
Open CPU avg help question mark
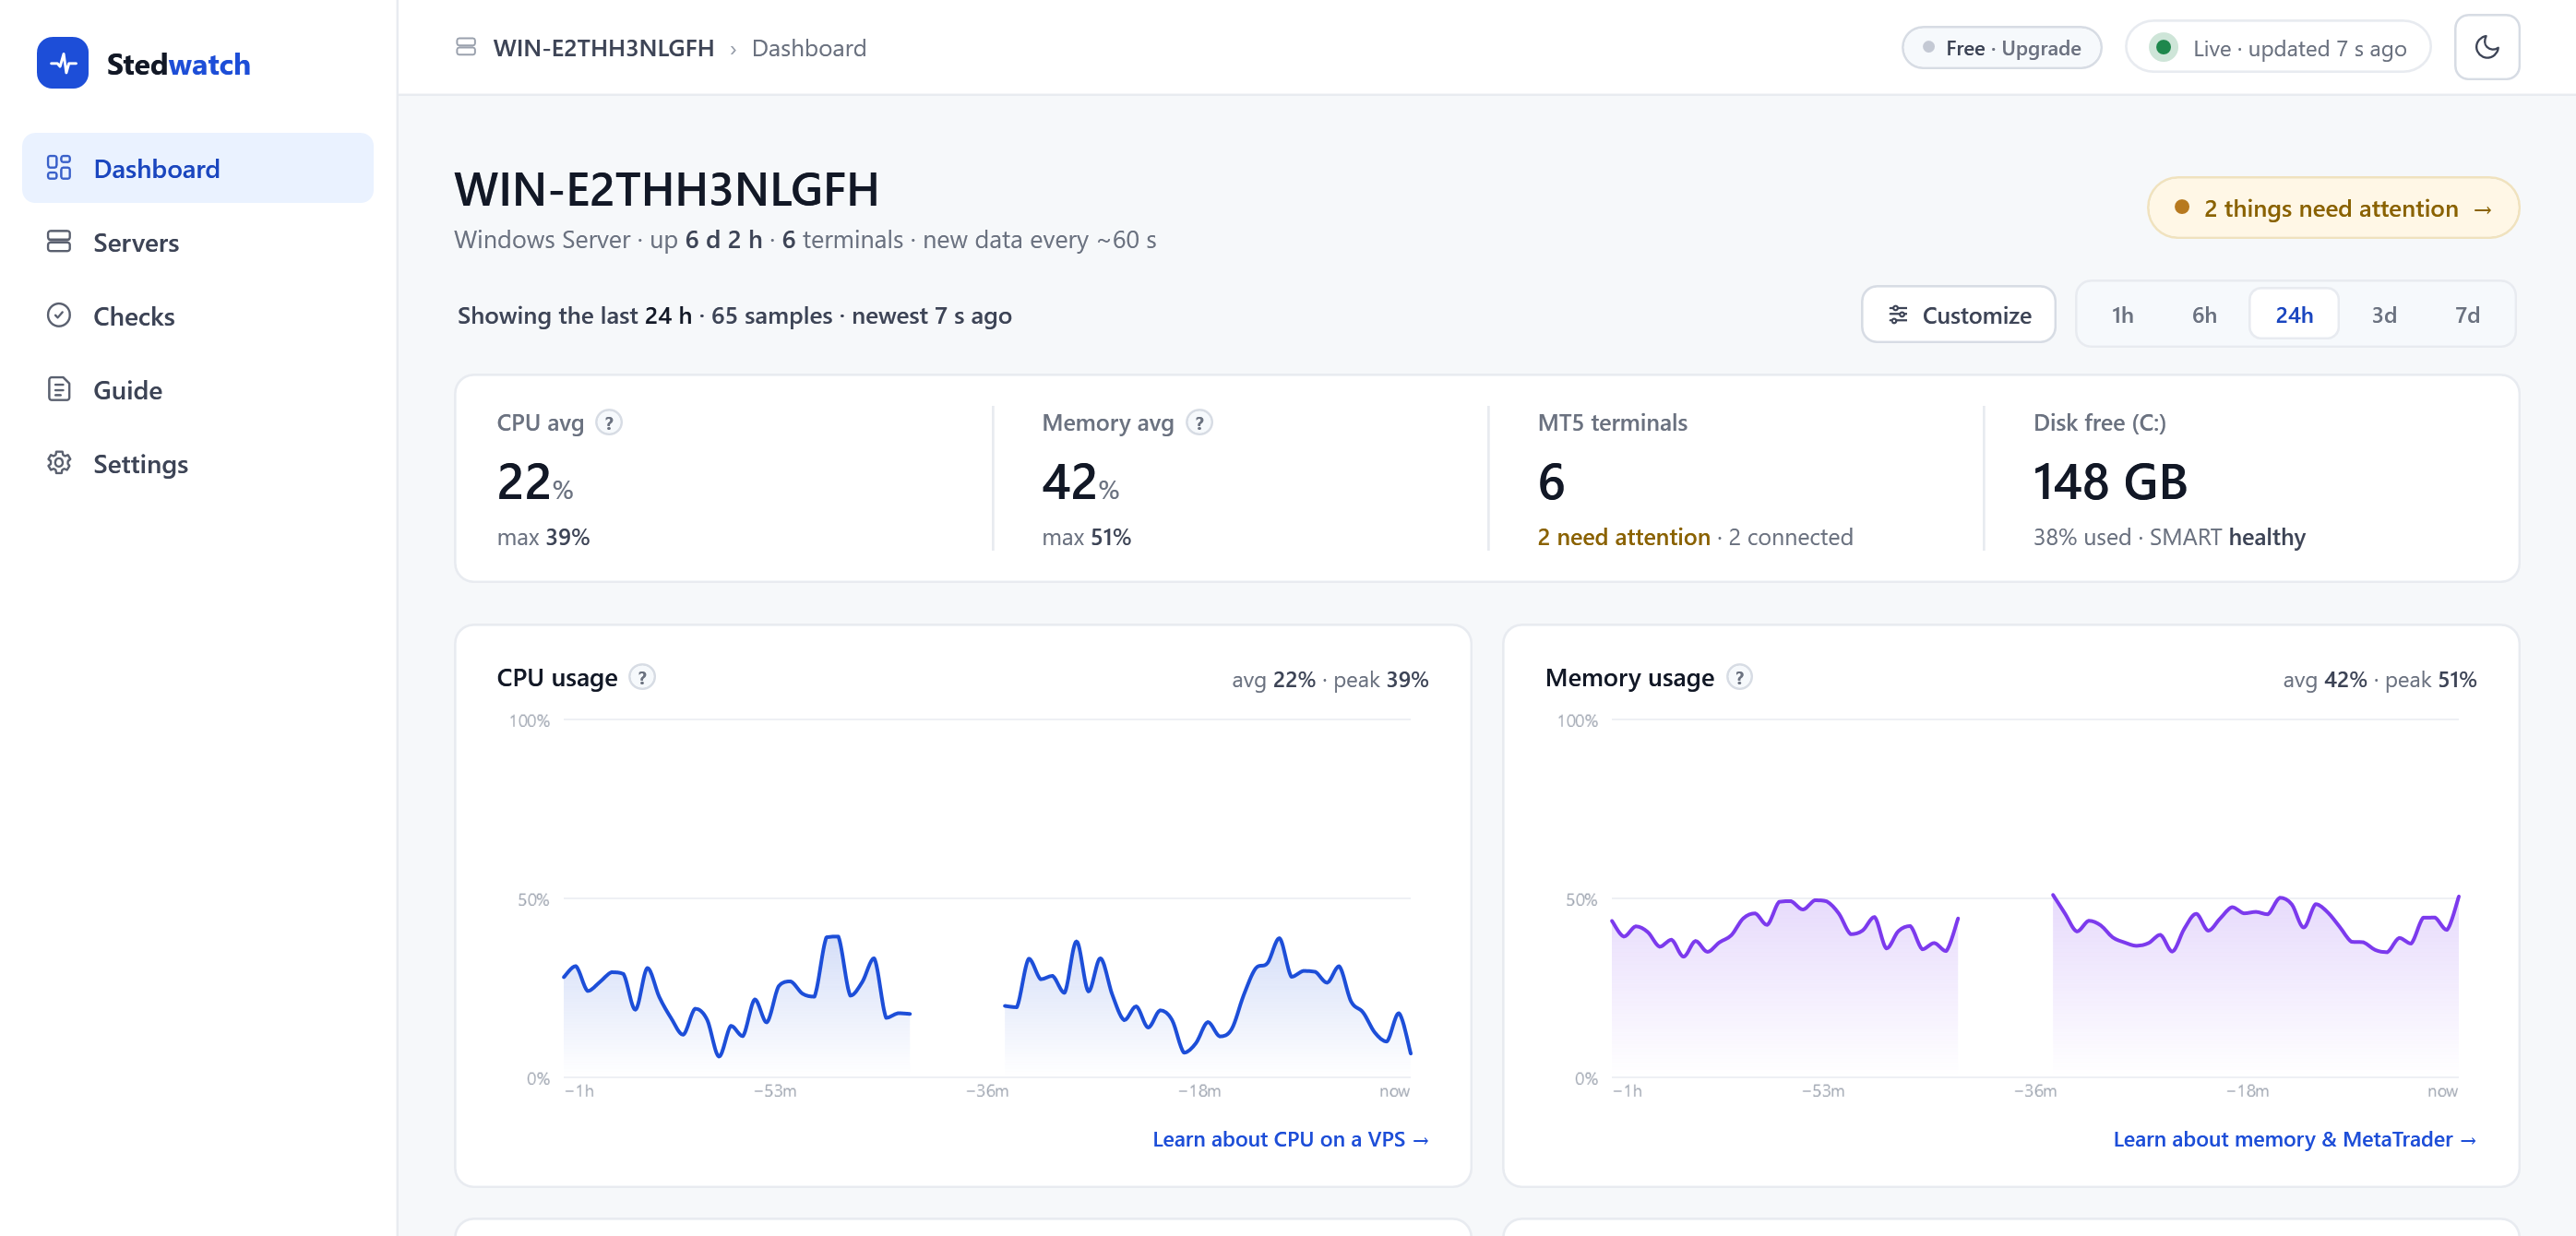[609, 422]
